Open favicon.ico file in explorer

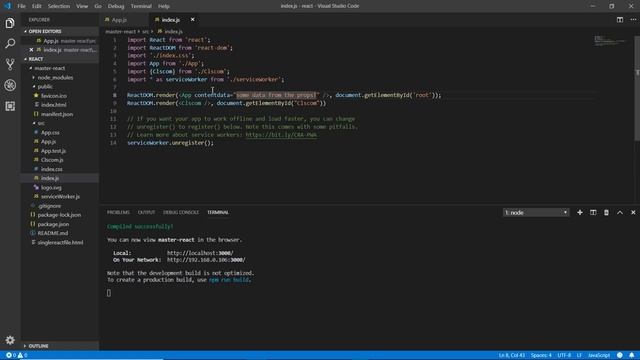tap(54, 96)
